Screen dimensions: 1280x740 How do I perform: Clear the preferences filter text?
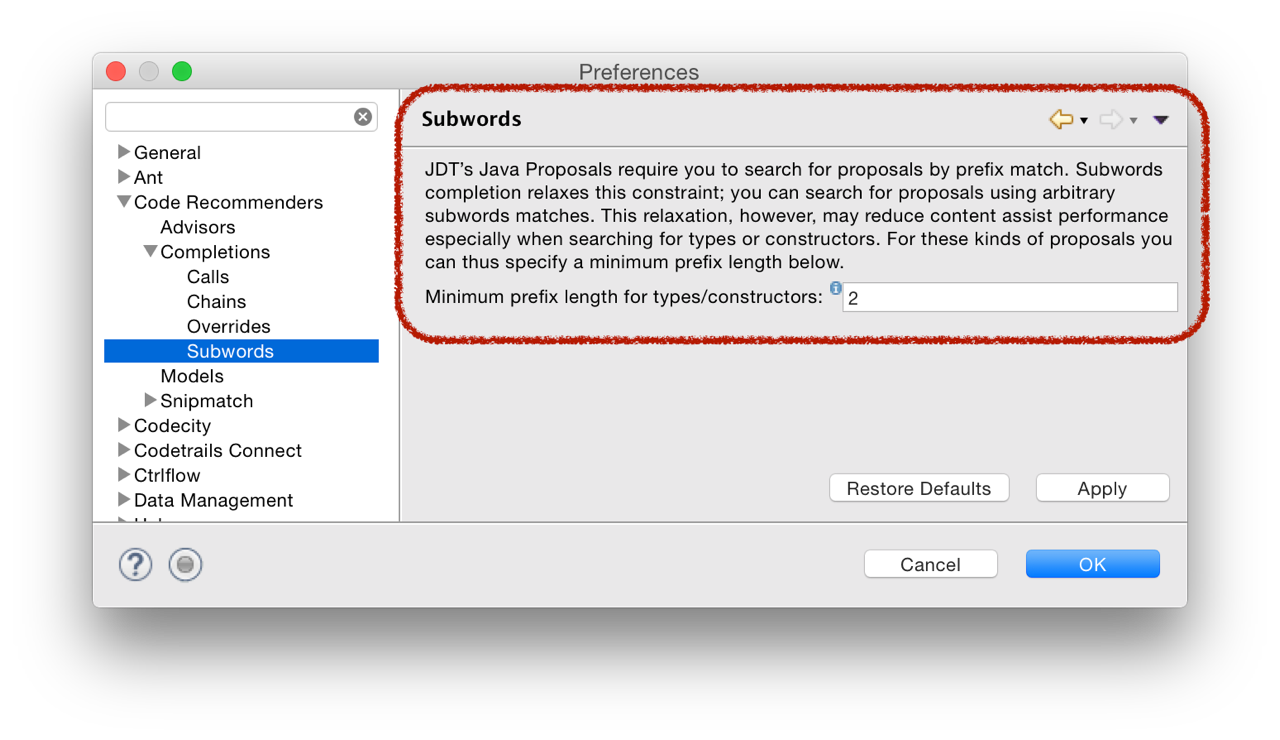pos(363,117)
